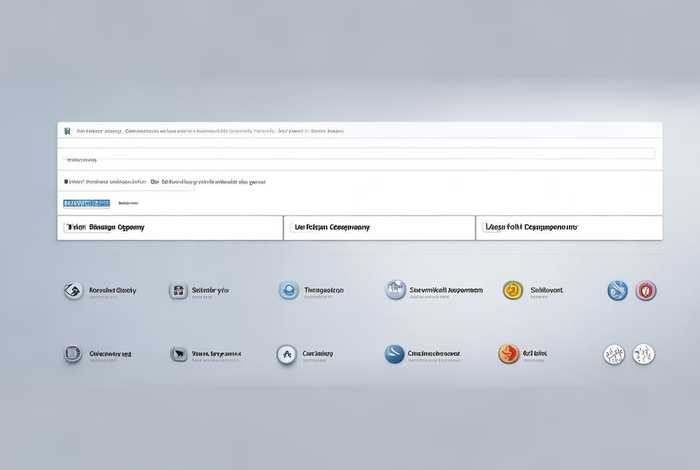Viewport: 700px width, 470px height.
Task: Open the gray square icon with red dot
Action: tap(178, 291)
